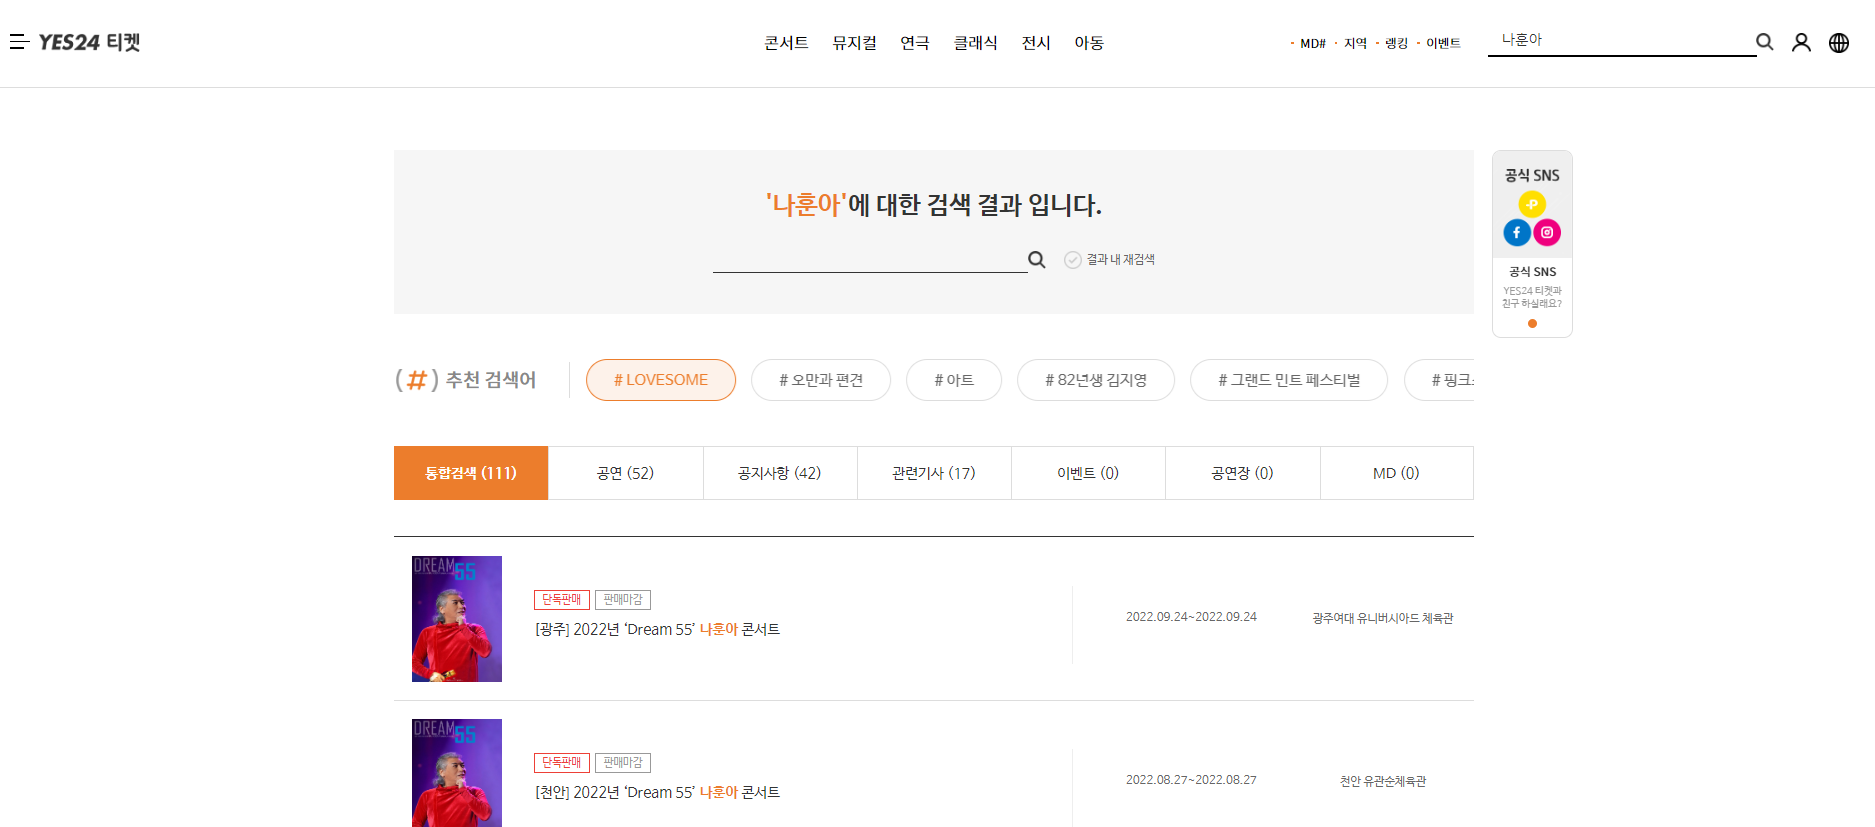
Task: Open the 광주 Dream 55 concert poster thumbnail
Action: pos(457,619)
